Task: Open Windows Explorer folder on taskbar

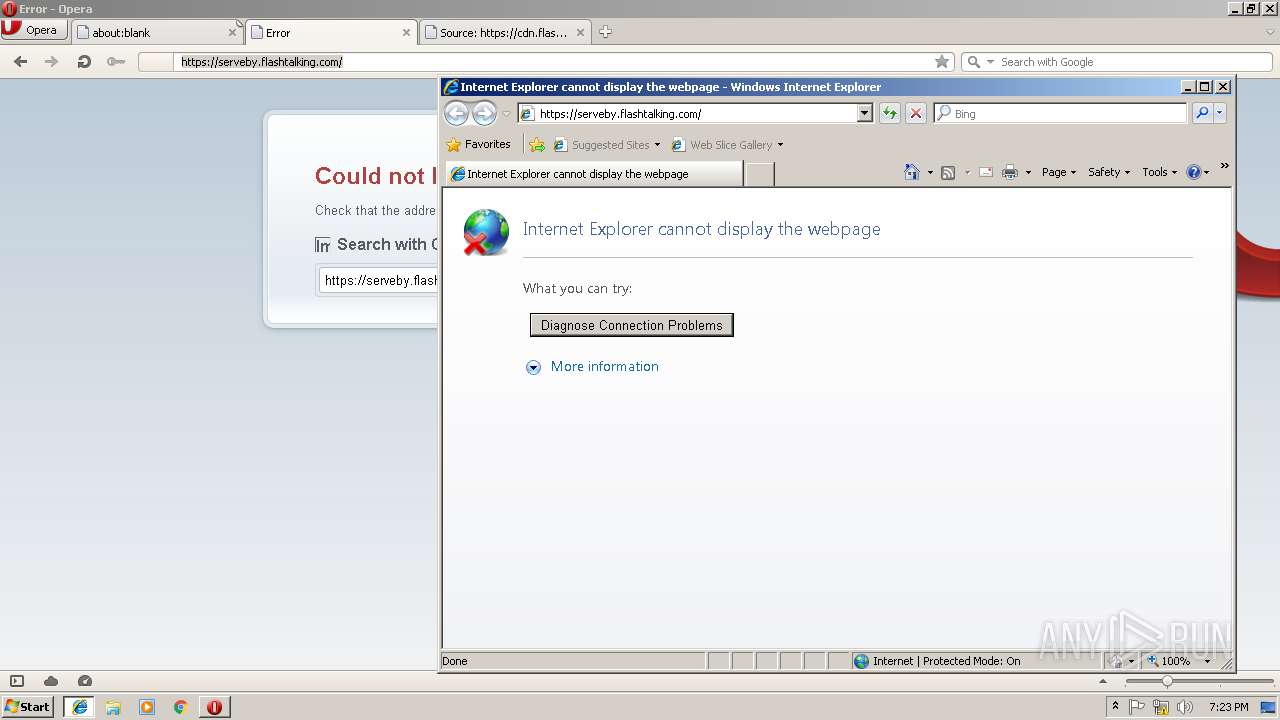Action: (x=113, y=707)
